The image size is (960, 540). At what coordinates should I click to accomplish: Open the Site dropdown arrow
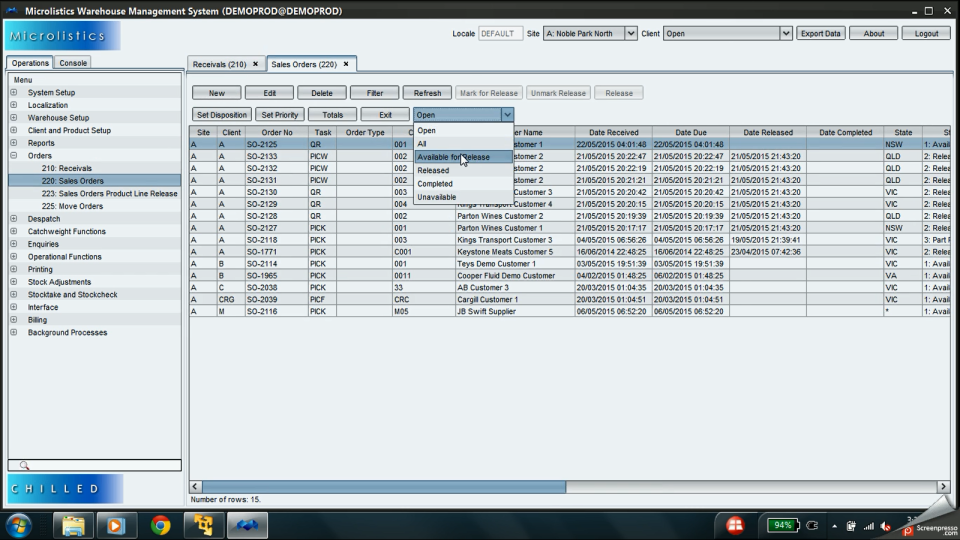pos(630,34)
